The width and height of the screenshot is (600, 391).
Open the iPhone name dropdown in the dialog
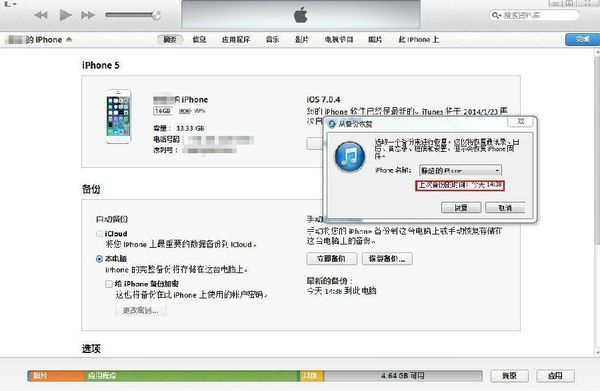click(460, 170)
